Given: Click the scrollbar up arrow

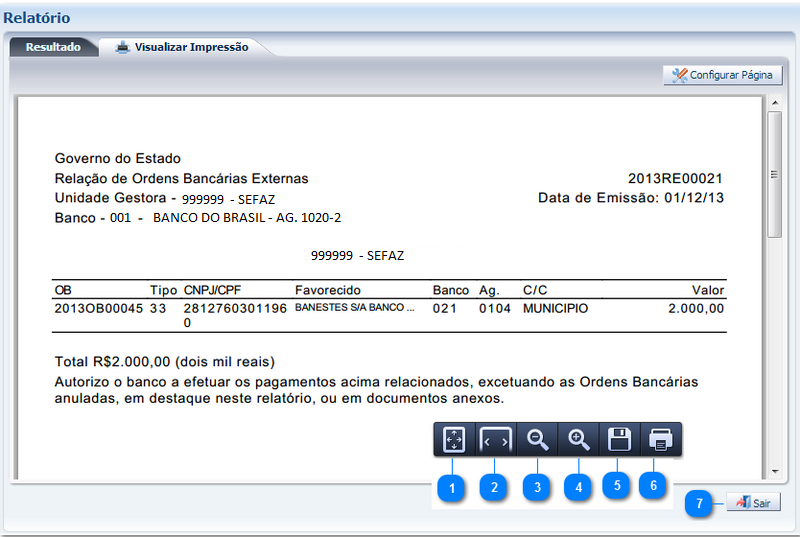Looking at the screenshot, I should click(x=774, y=103).
